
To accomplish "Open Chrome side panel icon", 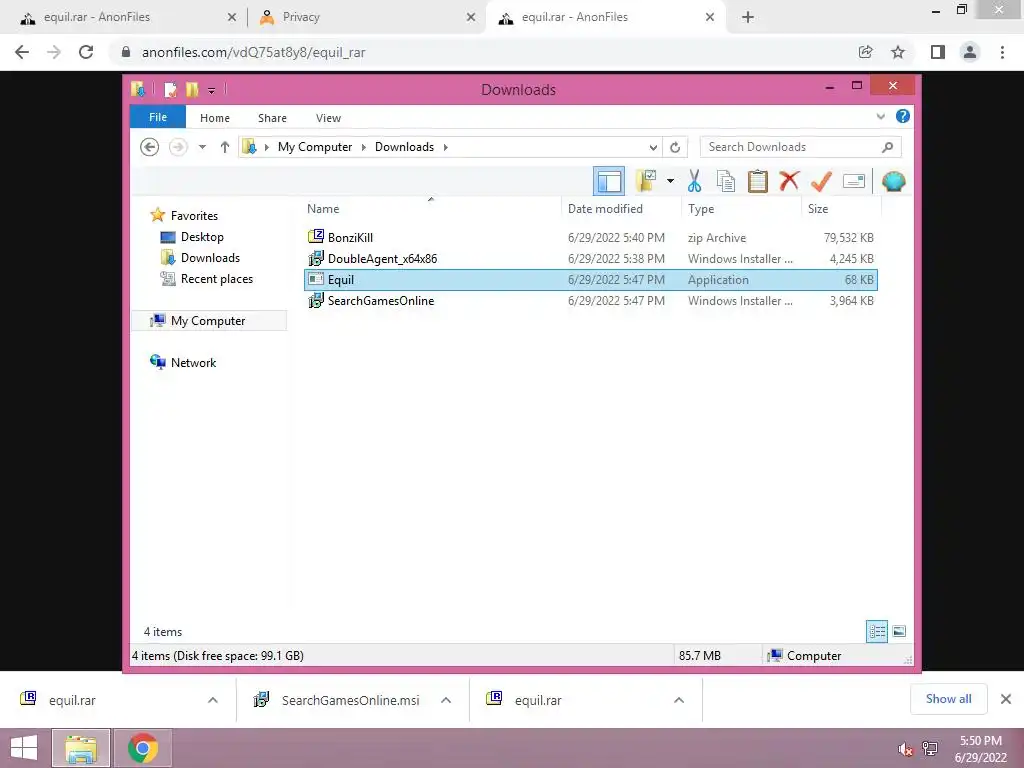I will (x=938, y=52).
